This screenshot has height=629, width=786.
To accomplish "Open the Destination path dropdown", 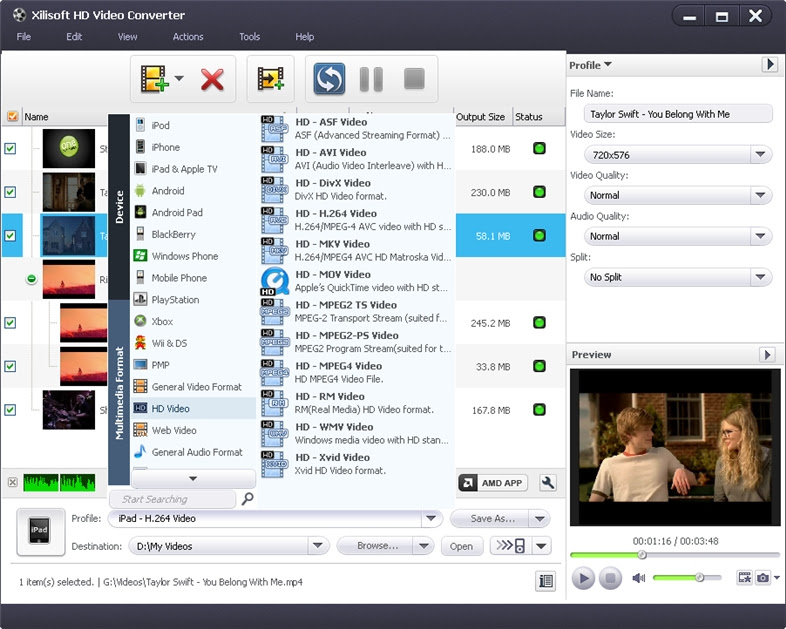I will coord(318,546).
